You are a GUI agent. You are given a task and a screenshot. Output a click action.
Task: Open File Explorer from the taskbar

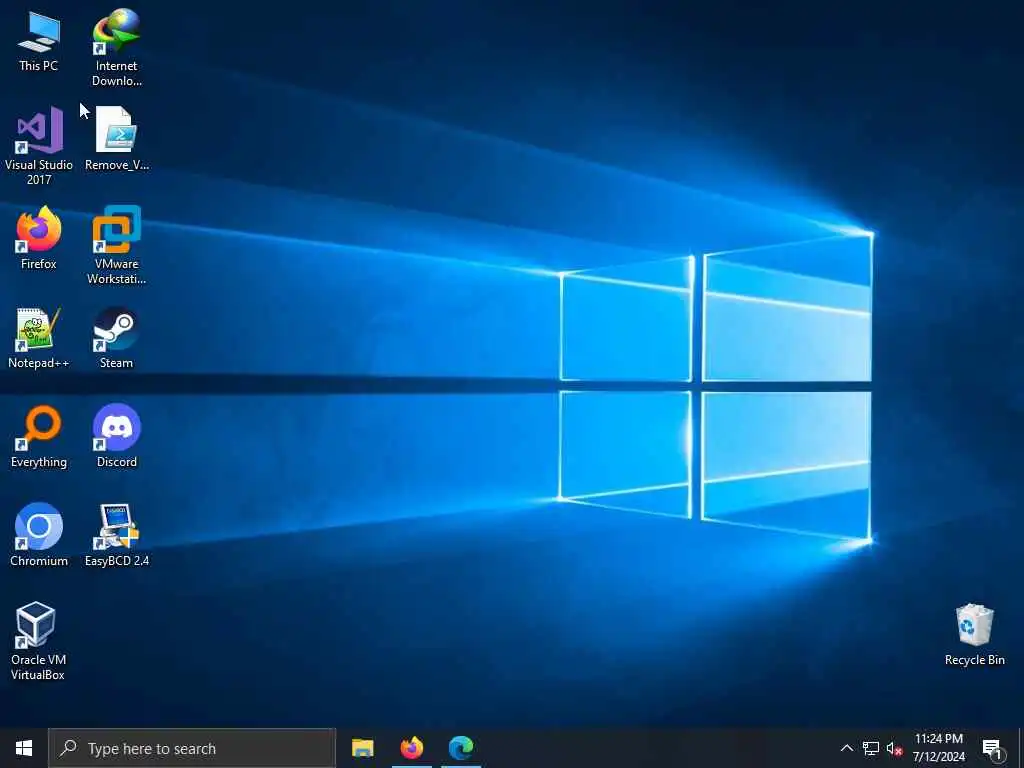pos(362,748)
